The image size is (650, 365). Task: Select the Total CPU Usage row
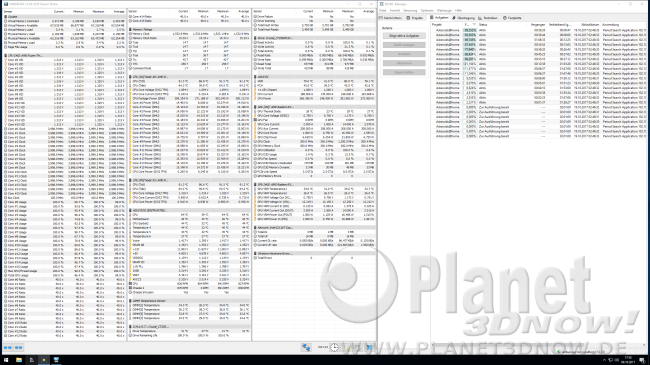(64, 275)
